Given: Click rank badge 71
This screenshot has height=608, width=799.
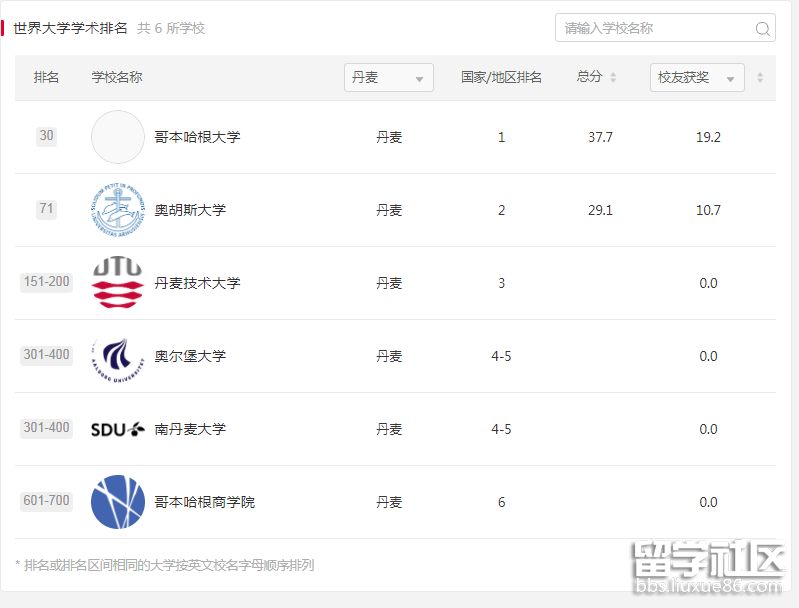Looking at the screenshot, I should pyautogui.click(x=46, y=208).
